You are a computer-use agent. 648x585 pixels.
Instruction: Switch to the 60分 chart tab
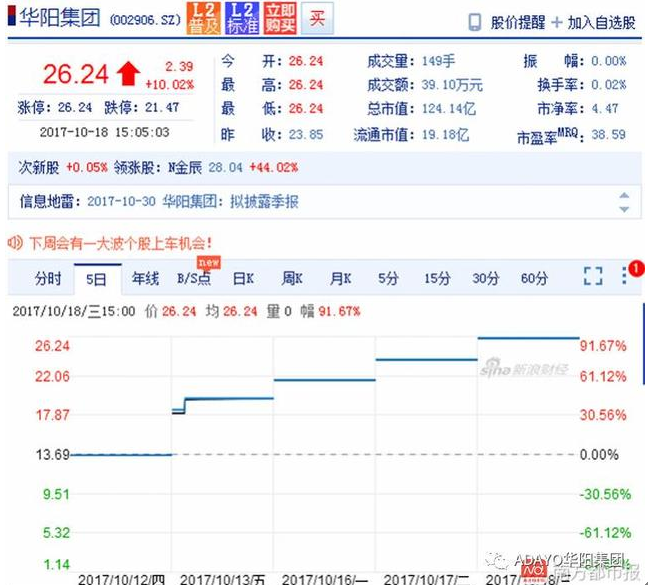534,278
